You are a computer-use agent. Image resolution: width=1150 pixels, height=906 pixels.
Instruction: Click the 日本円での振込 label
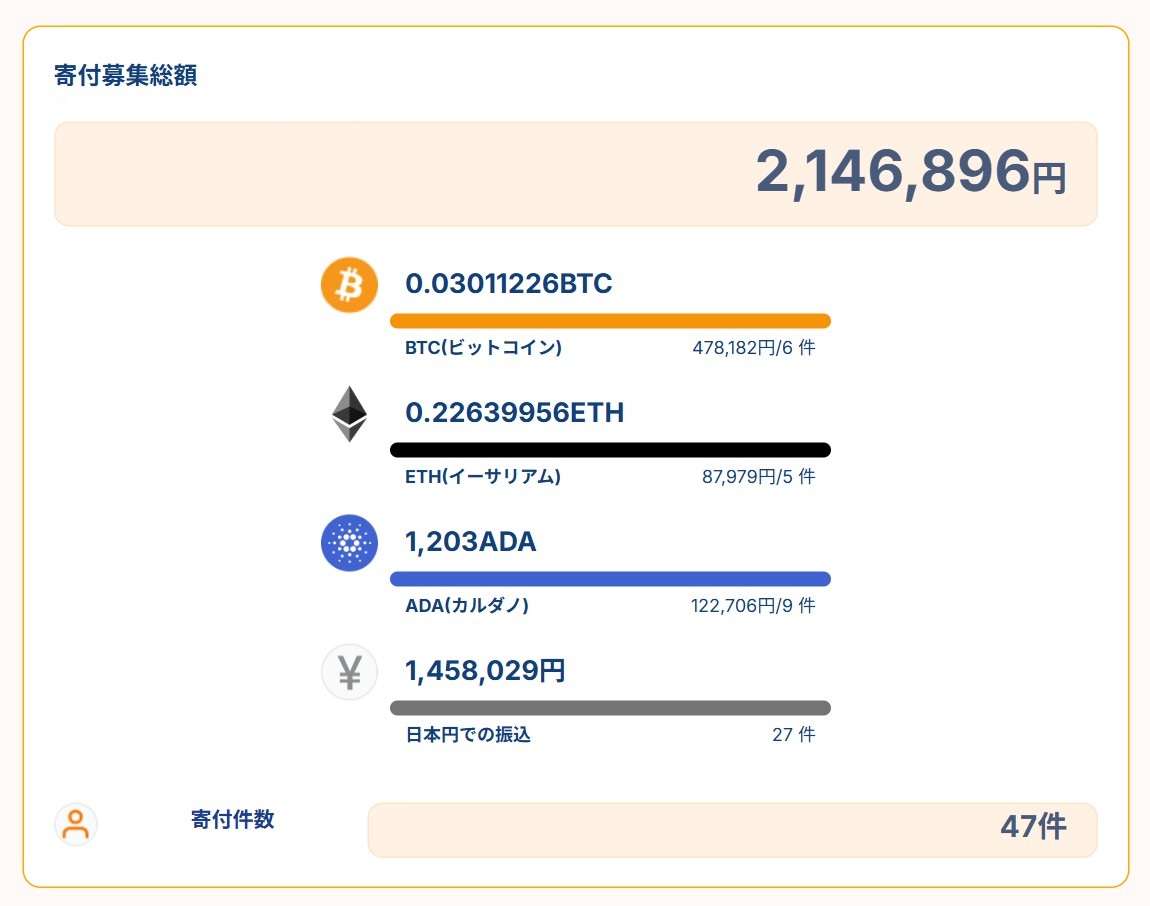pyautogui.click(x=468, y=734)
